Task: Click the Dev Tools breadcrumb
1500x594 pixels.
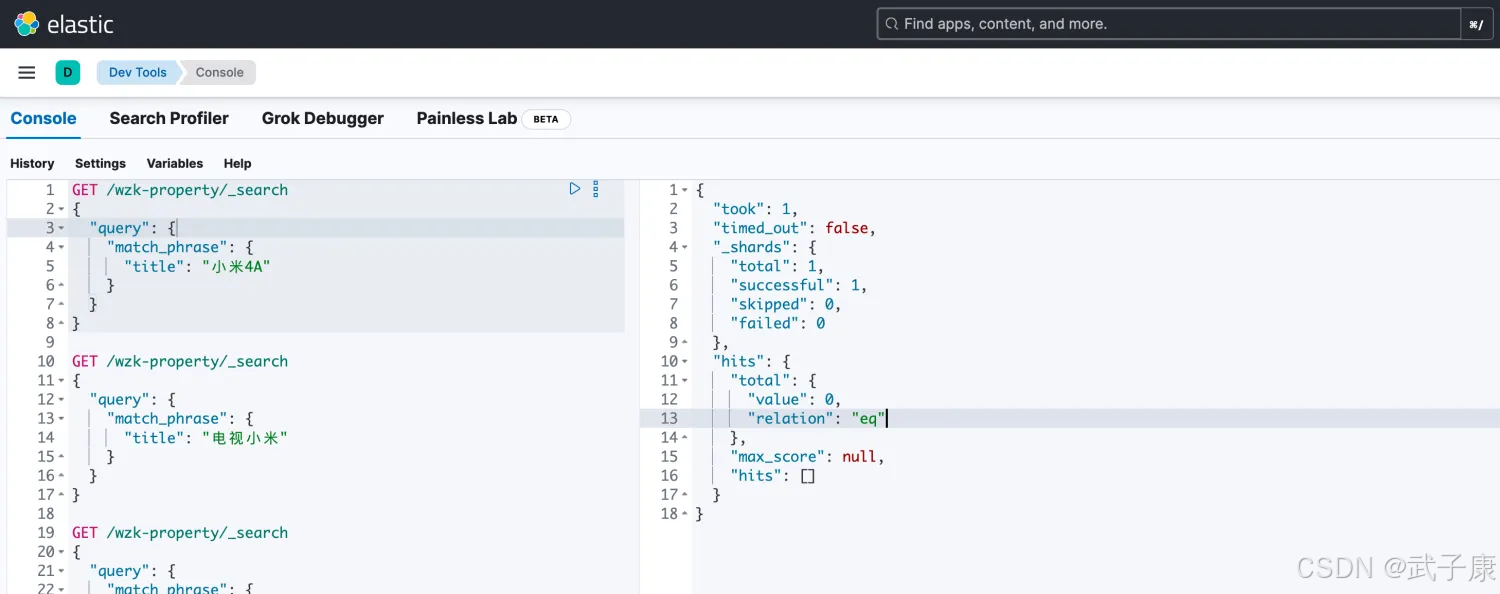Action: click(x=138, y=72)
